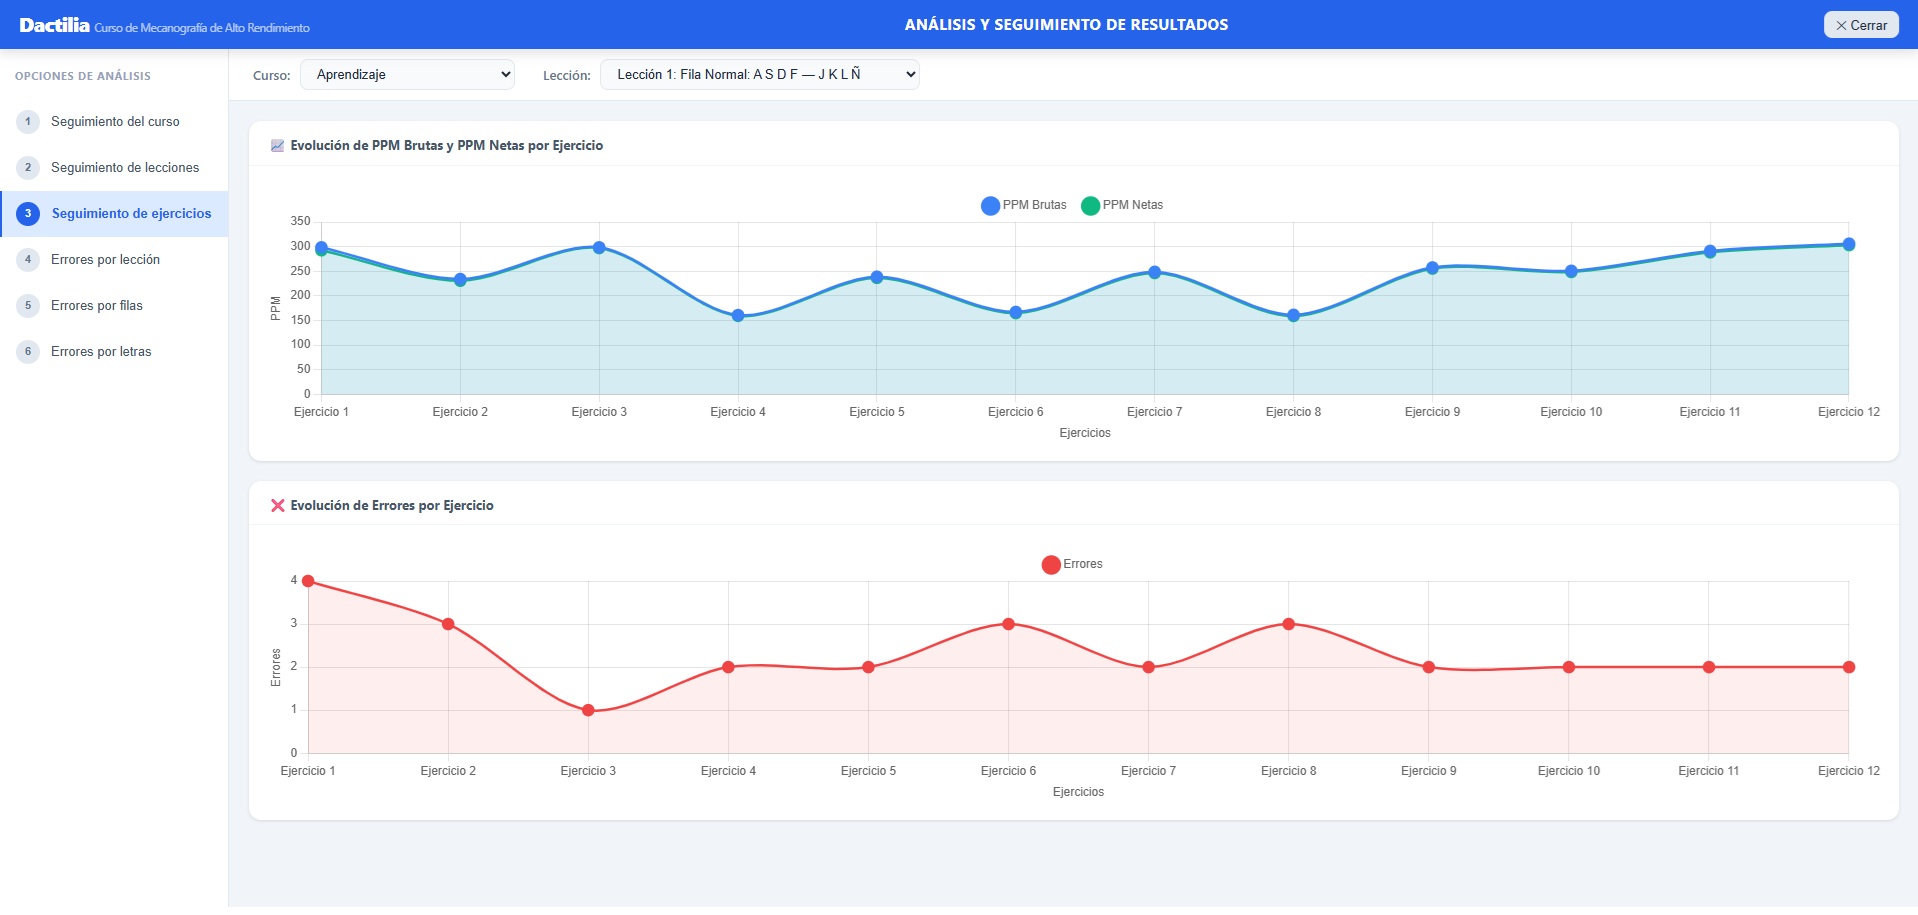The height and width of the screenshot is (915, 1918).
Task: Open Errores por lección option
Action: [114, 259]
